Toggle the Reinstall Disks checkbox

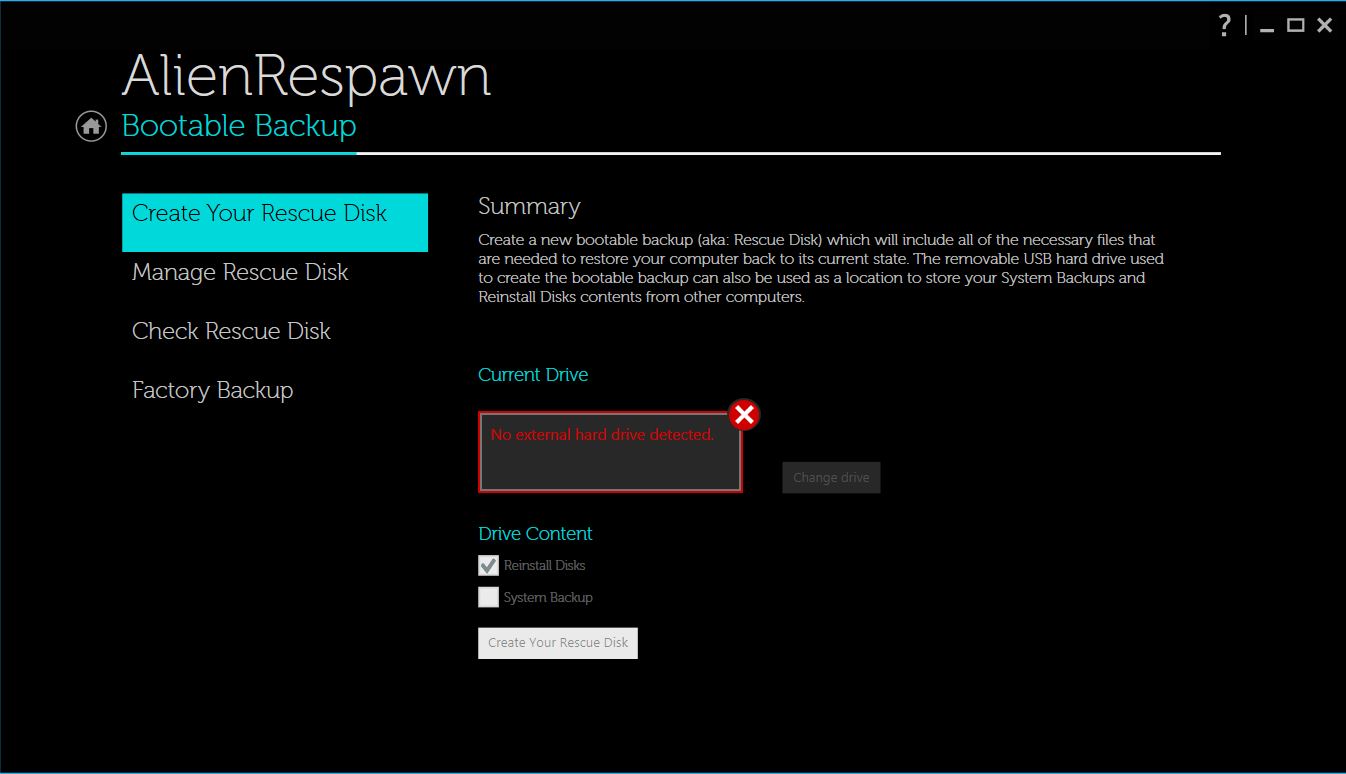(488, 565)
